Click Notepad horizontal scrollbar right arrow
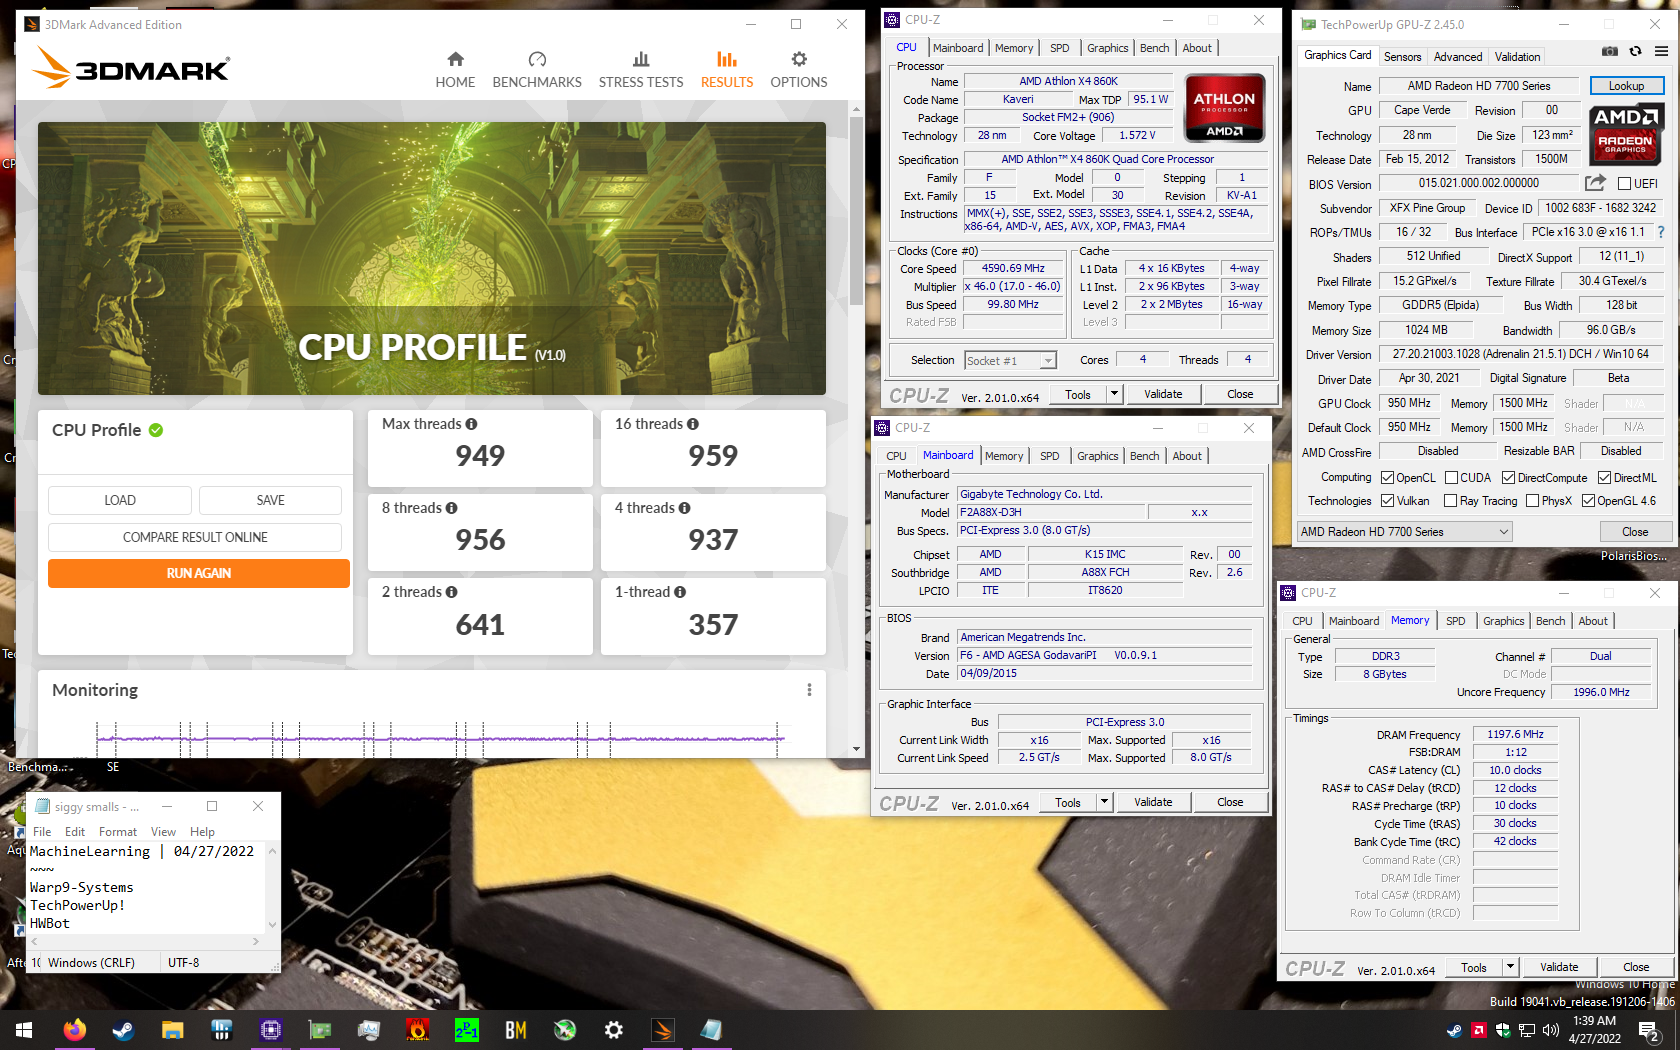This screenshot has width=1680, height=1050. point(256,942)
